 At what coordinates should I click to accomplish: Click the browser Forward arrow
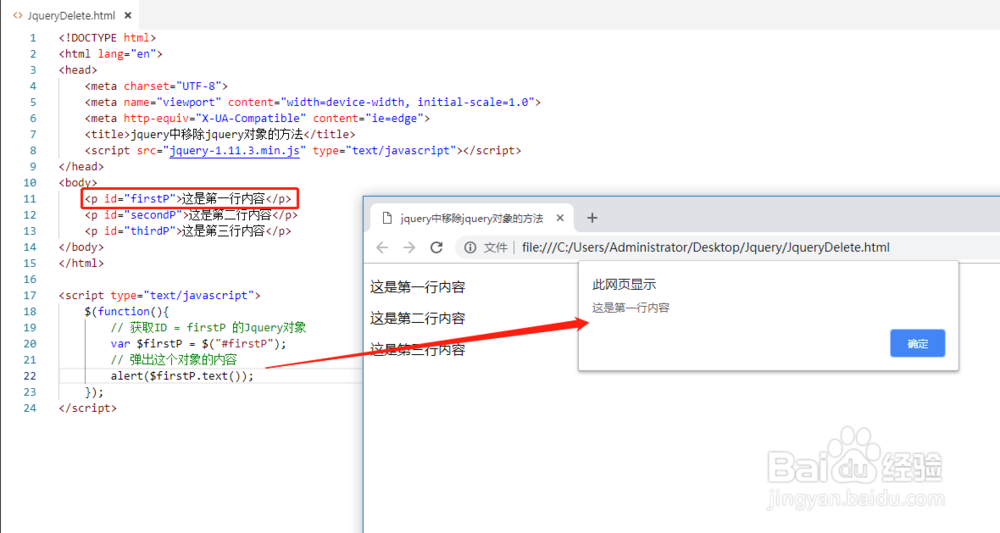(x=409, y=247)
